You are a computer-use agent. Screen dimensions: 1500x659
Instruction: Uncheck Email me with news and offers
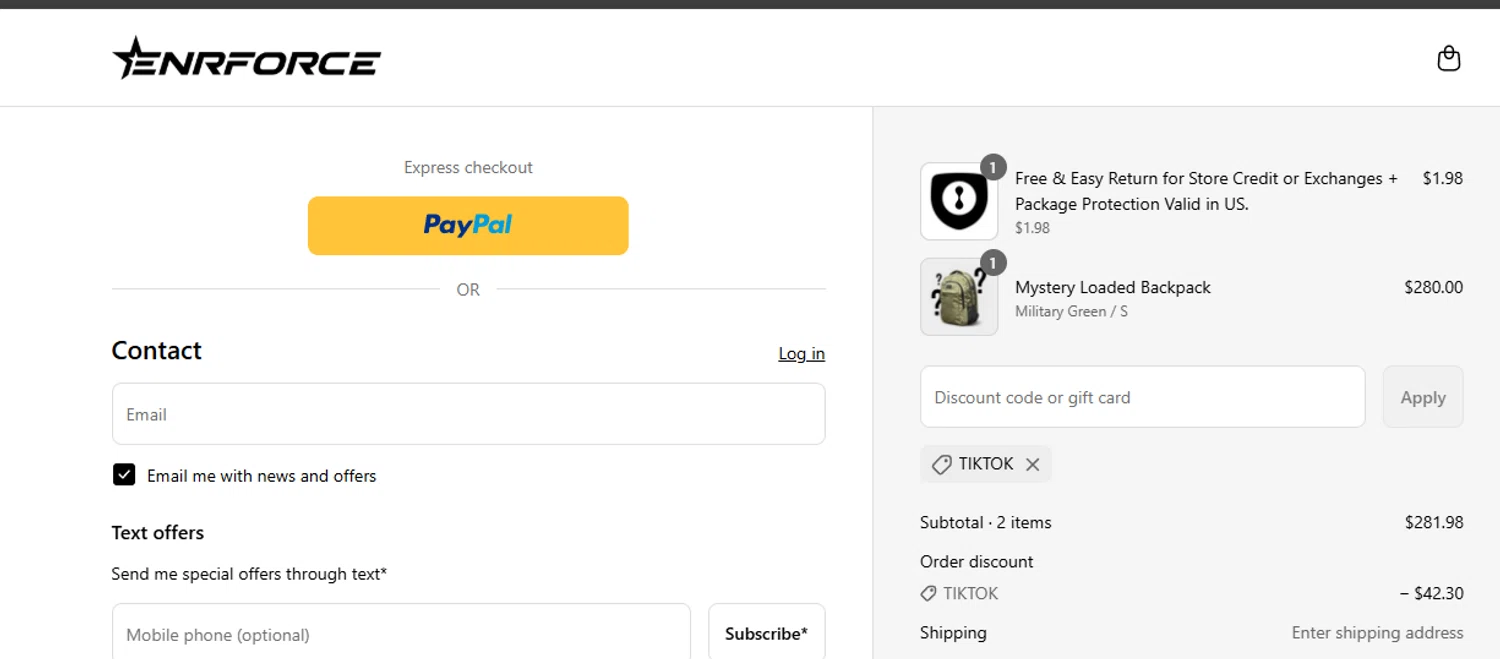(124, 475)
